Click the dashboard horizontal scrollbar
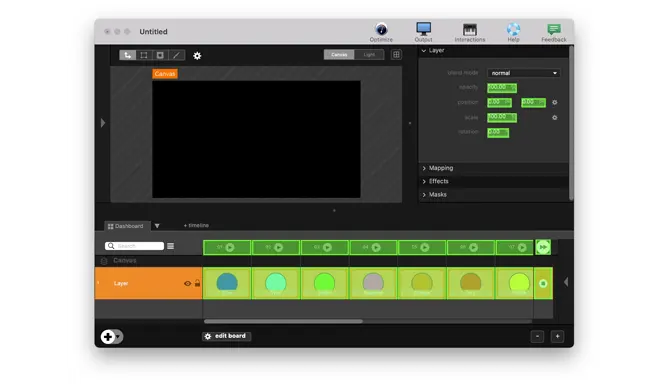668x384 pixels. pos(283,321)
